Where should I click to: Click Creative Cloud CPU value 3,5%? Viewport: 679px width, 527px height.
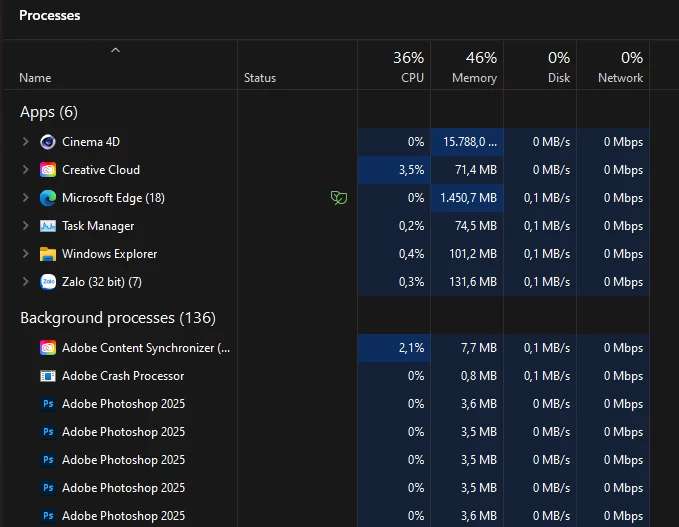tap(411, 170)
